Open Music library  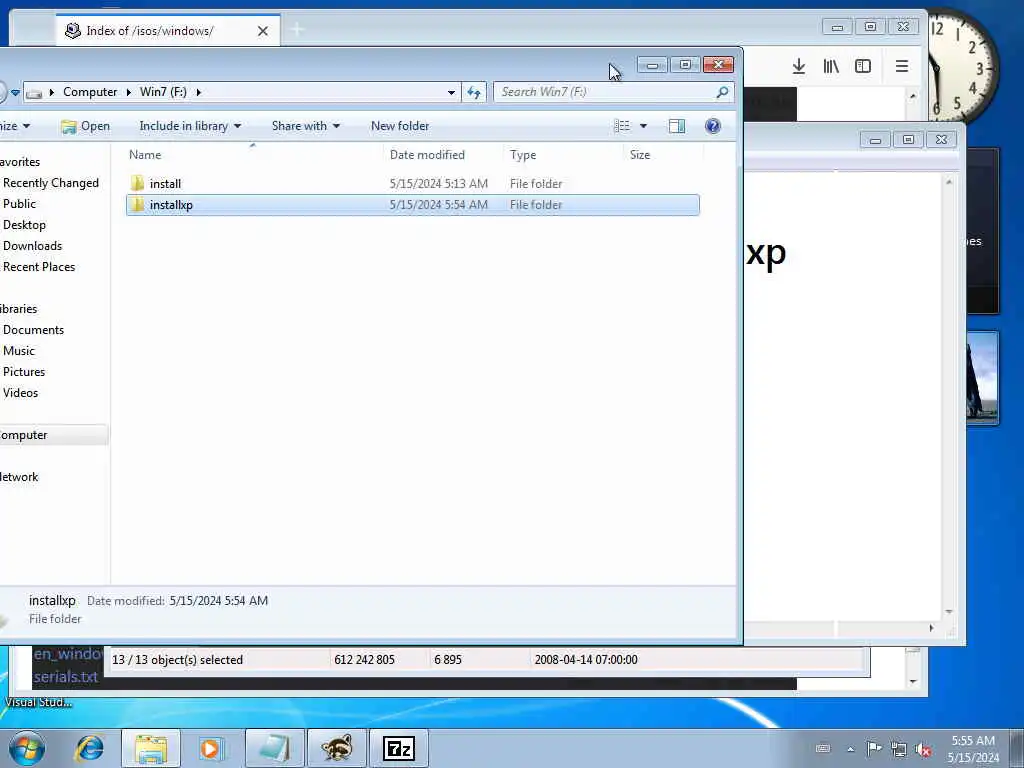(19, 351)
